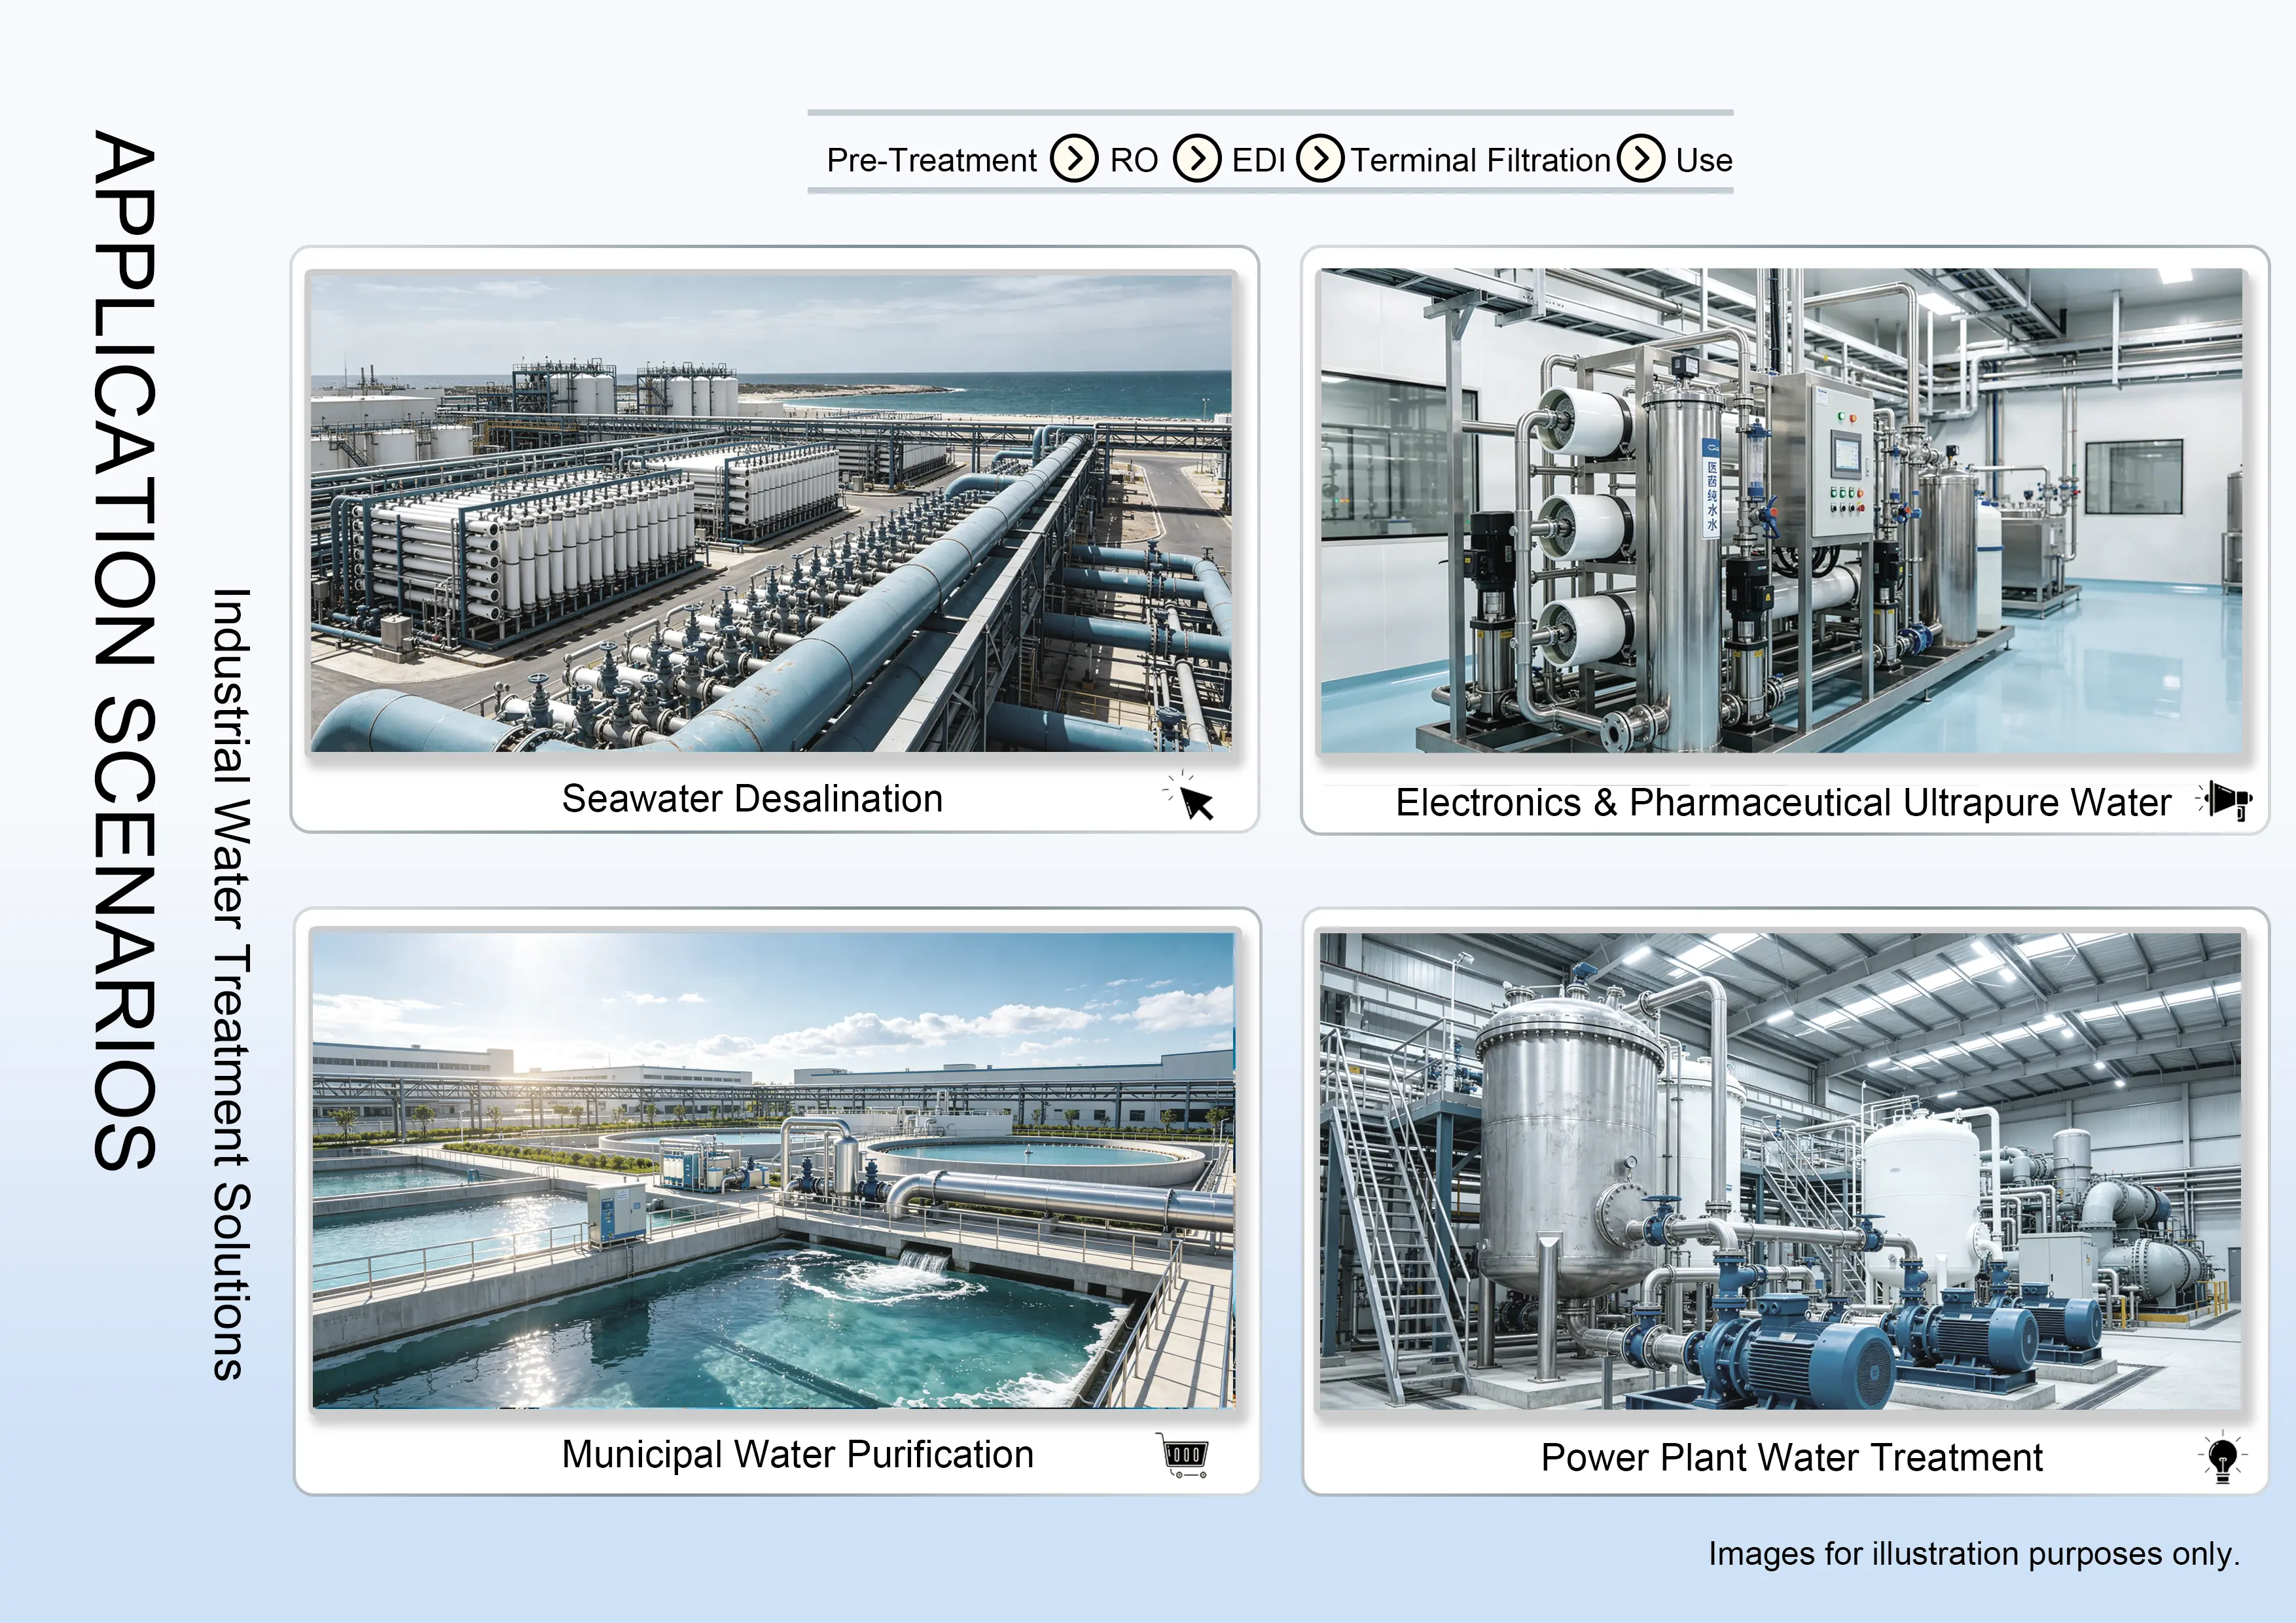Click the light bulb icon beside Power Plant caption
This screenshot has width=2296, height=1623.
coord(2222,1457)
